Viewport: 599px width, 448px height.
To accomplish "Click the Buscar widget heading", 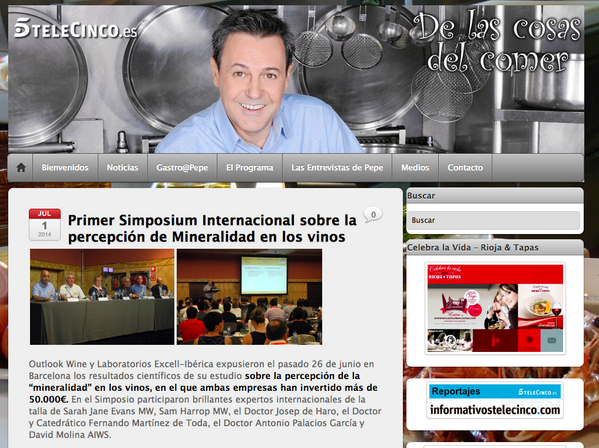I will (421, 196).
